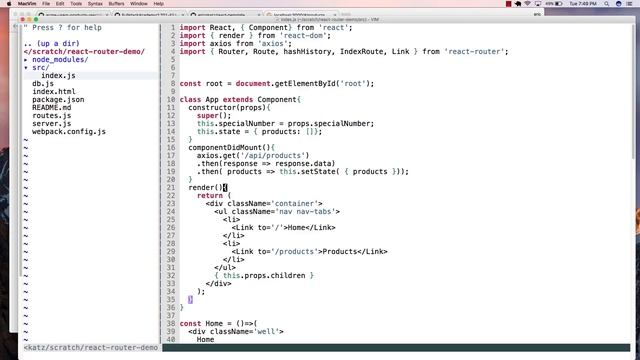Place cursor on 'componentDidMount()' line
The height and width of the screenshot is (360, 640).
[231, 148]
